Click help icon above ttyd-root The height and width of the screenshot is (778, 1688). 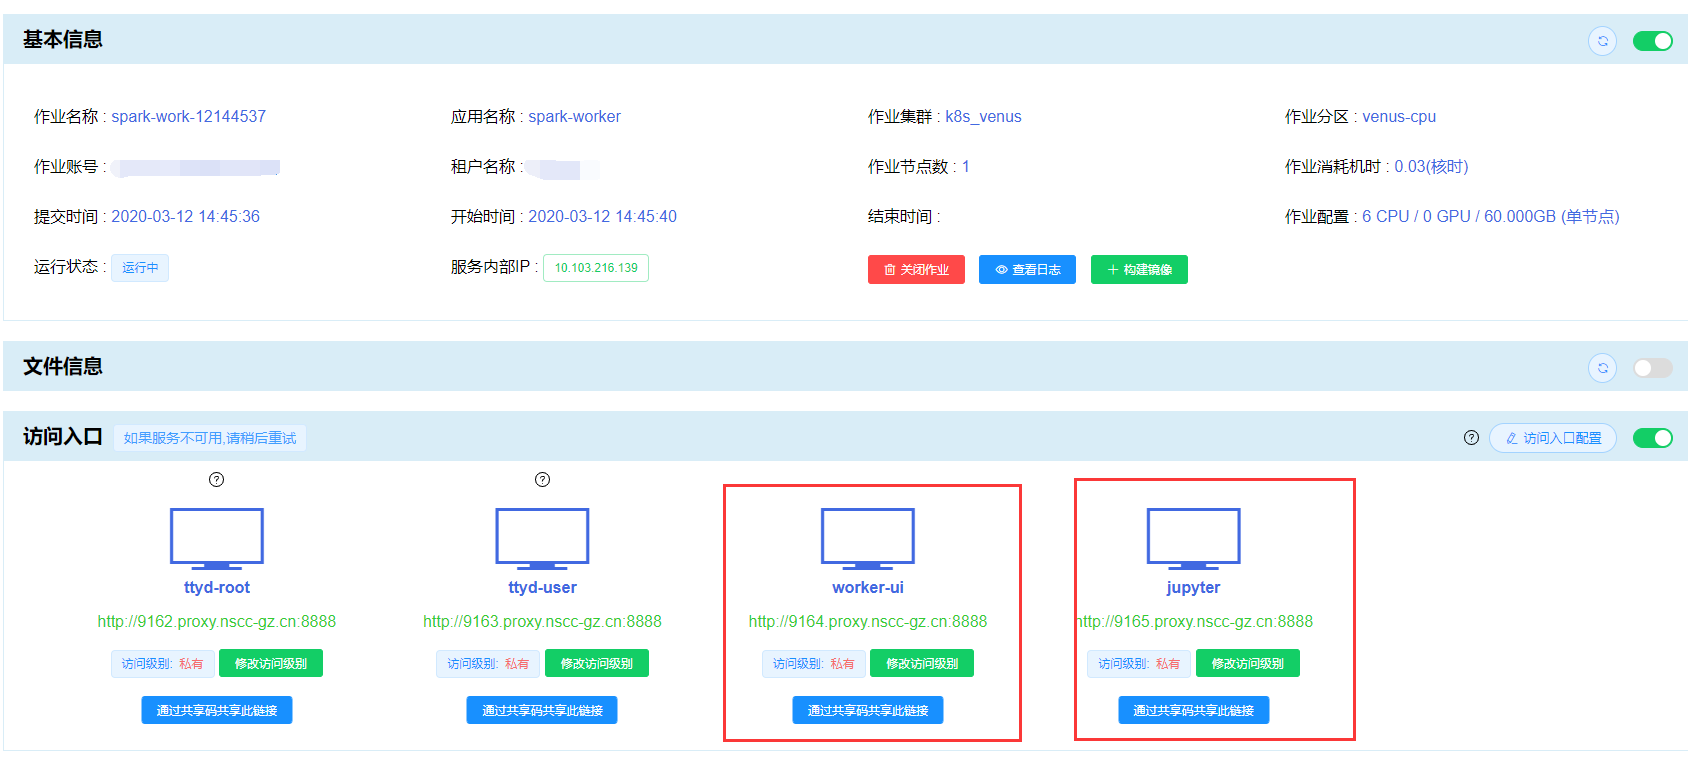(x=216, y=480)
